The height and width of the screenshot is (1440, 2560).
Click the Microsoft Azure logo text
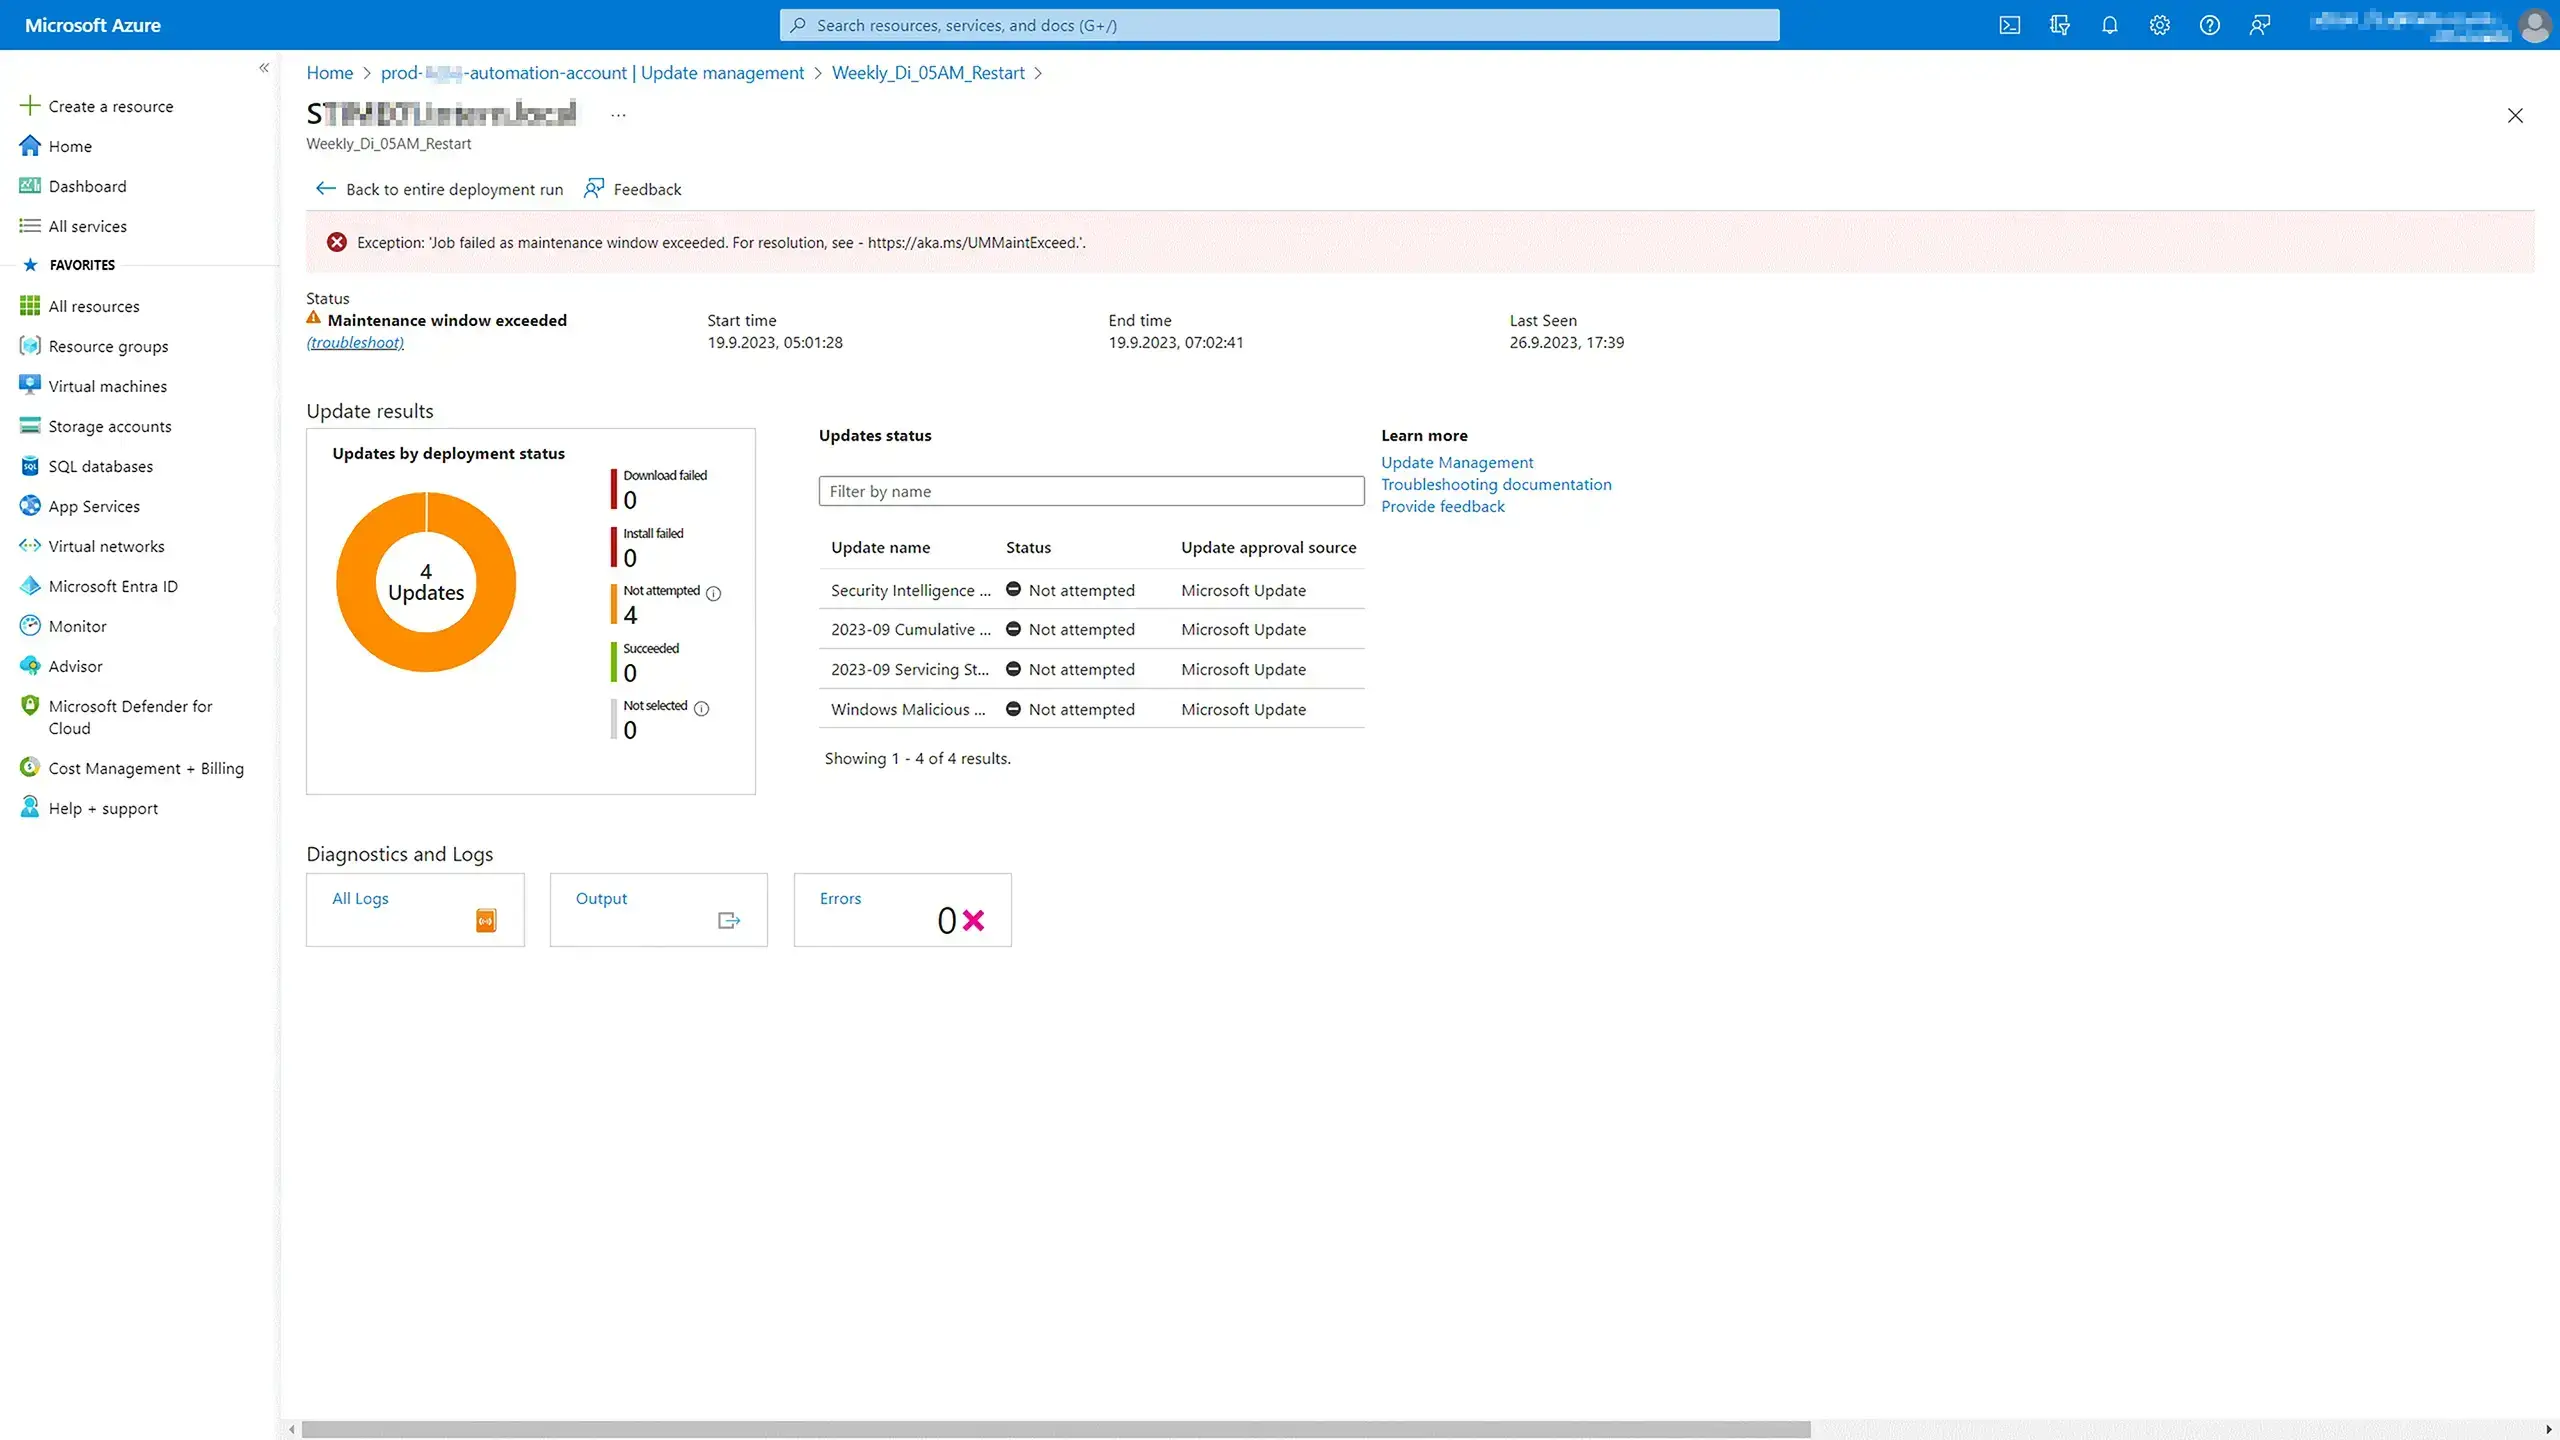coord(93,25)
